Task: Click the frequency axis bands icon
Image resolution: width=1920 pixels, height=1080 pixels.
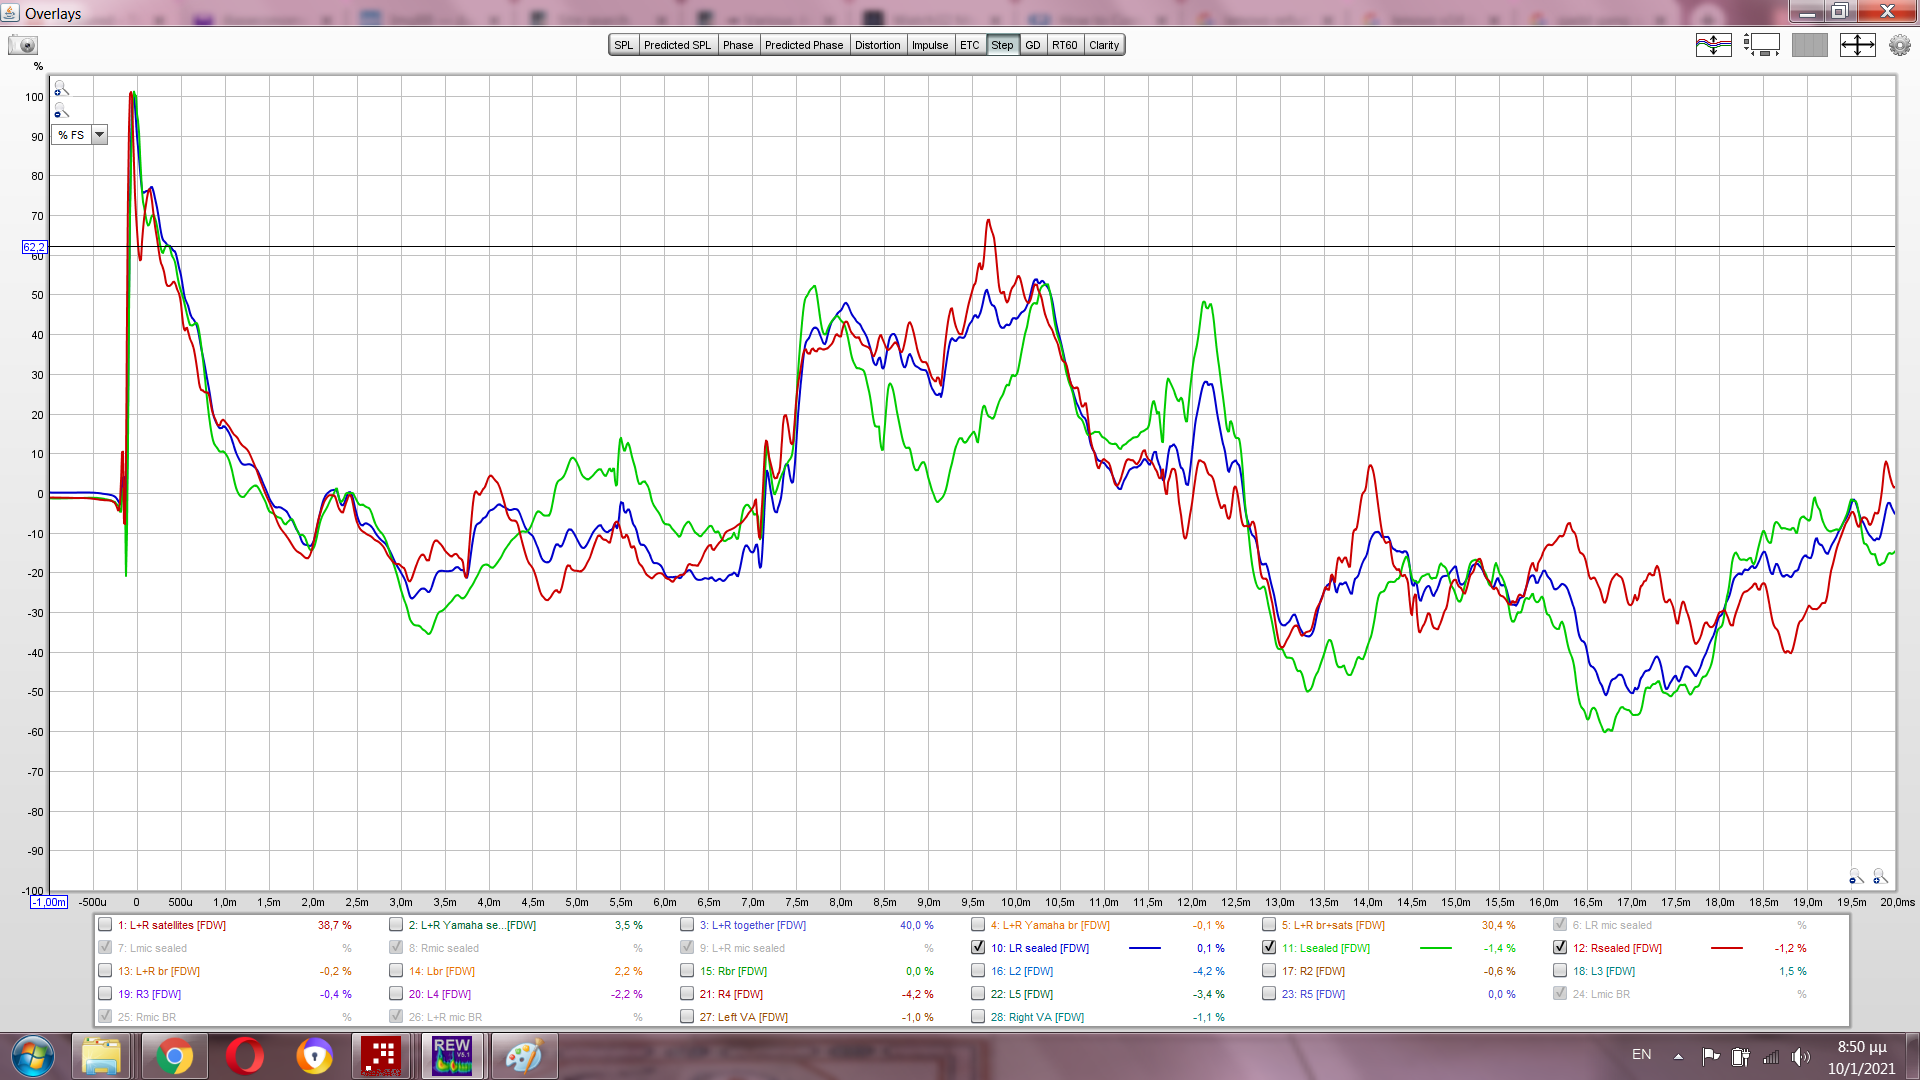Action: pyautogui.click(x=1809, y=45)
